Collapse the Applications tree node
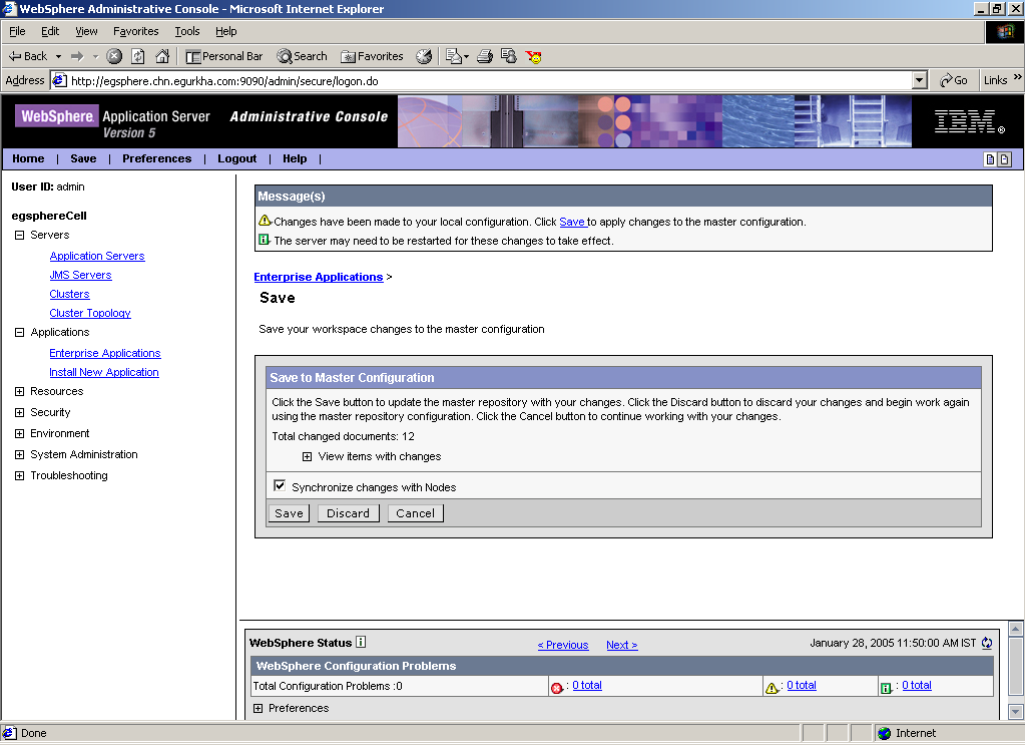Image resolution: width=1028 pixels, height=748 pixels. click(20, 332)
